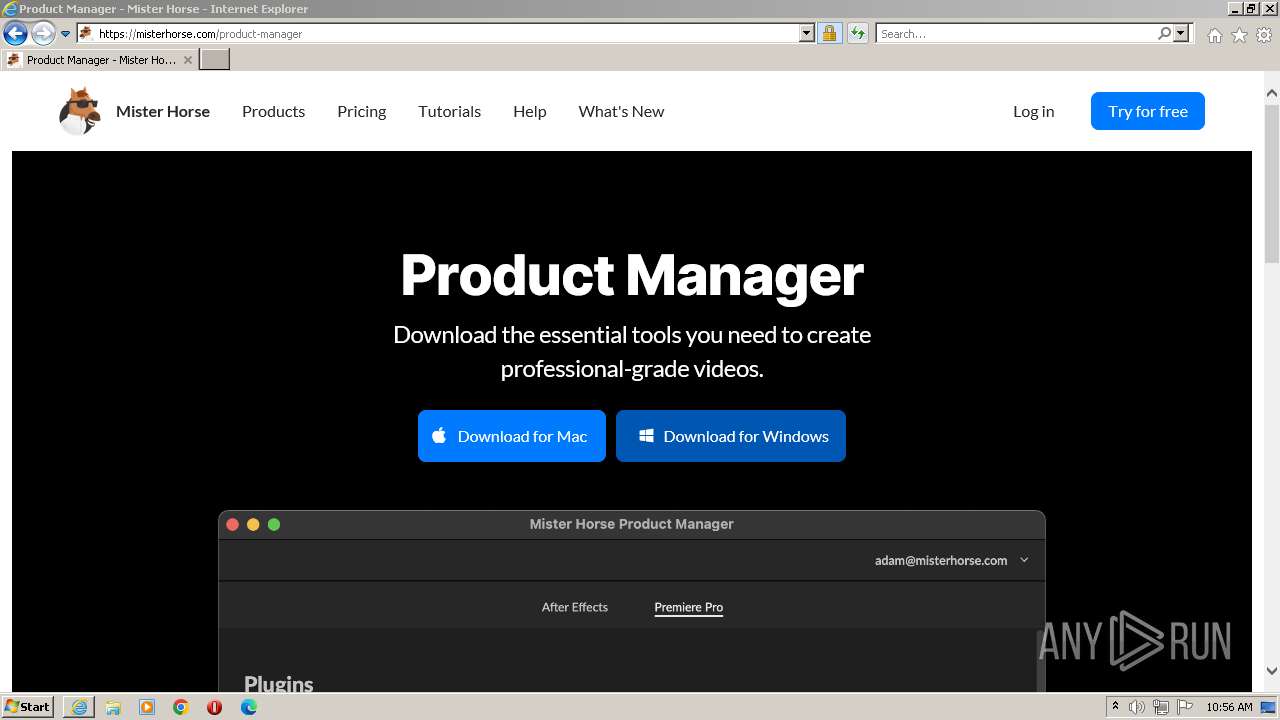Click the browser Search box
Image resolution: width=1280 pixels, height=720 pixels.
tap(1016, 33)
